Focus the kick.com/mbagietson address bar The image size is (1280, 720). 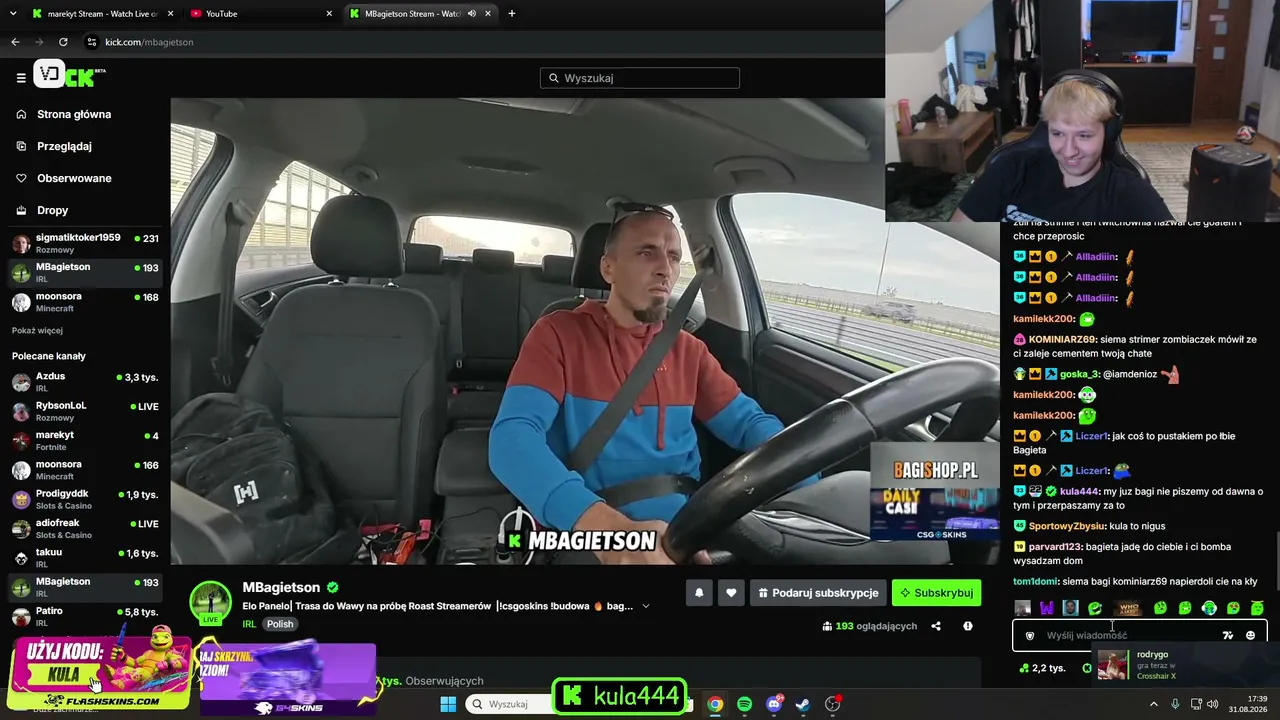point(480,42)
